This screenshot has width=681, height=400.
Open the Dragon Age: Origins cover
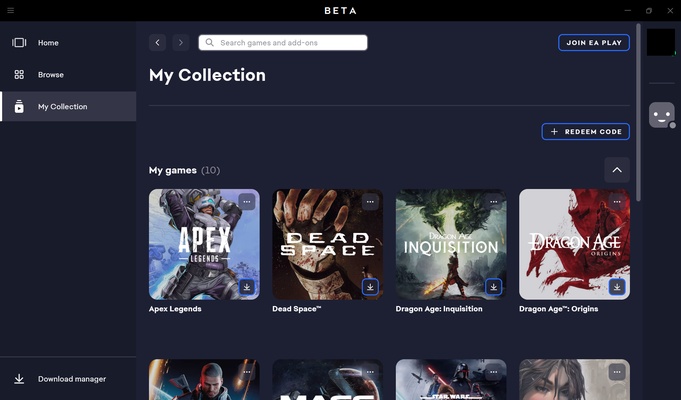click(x=574, y=244)
